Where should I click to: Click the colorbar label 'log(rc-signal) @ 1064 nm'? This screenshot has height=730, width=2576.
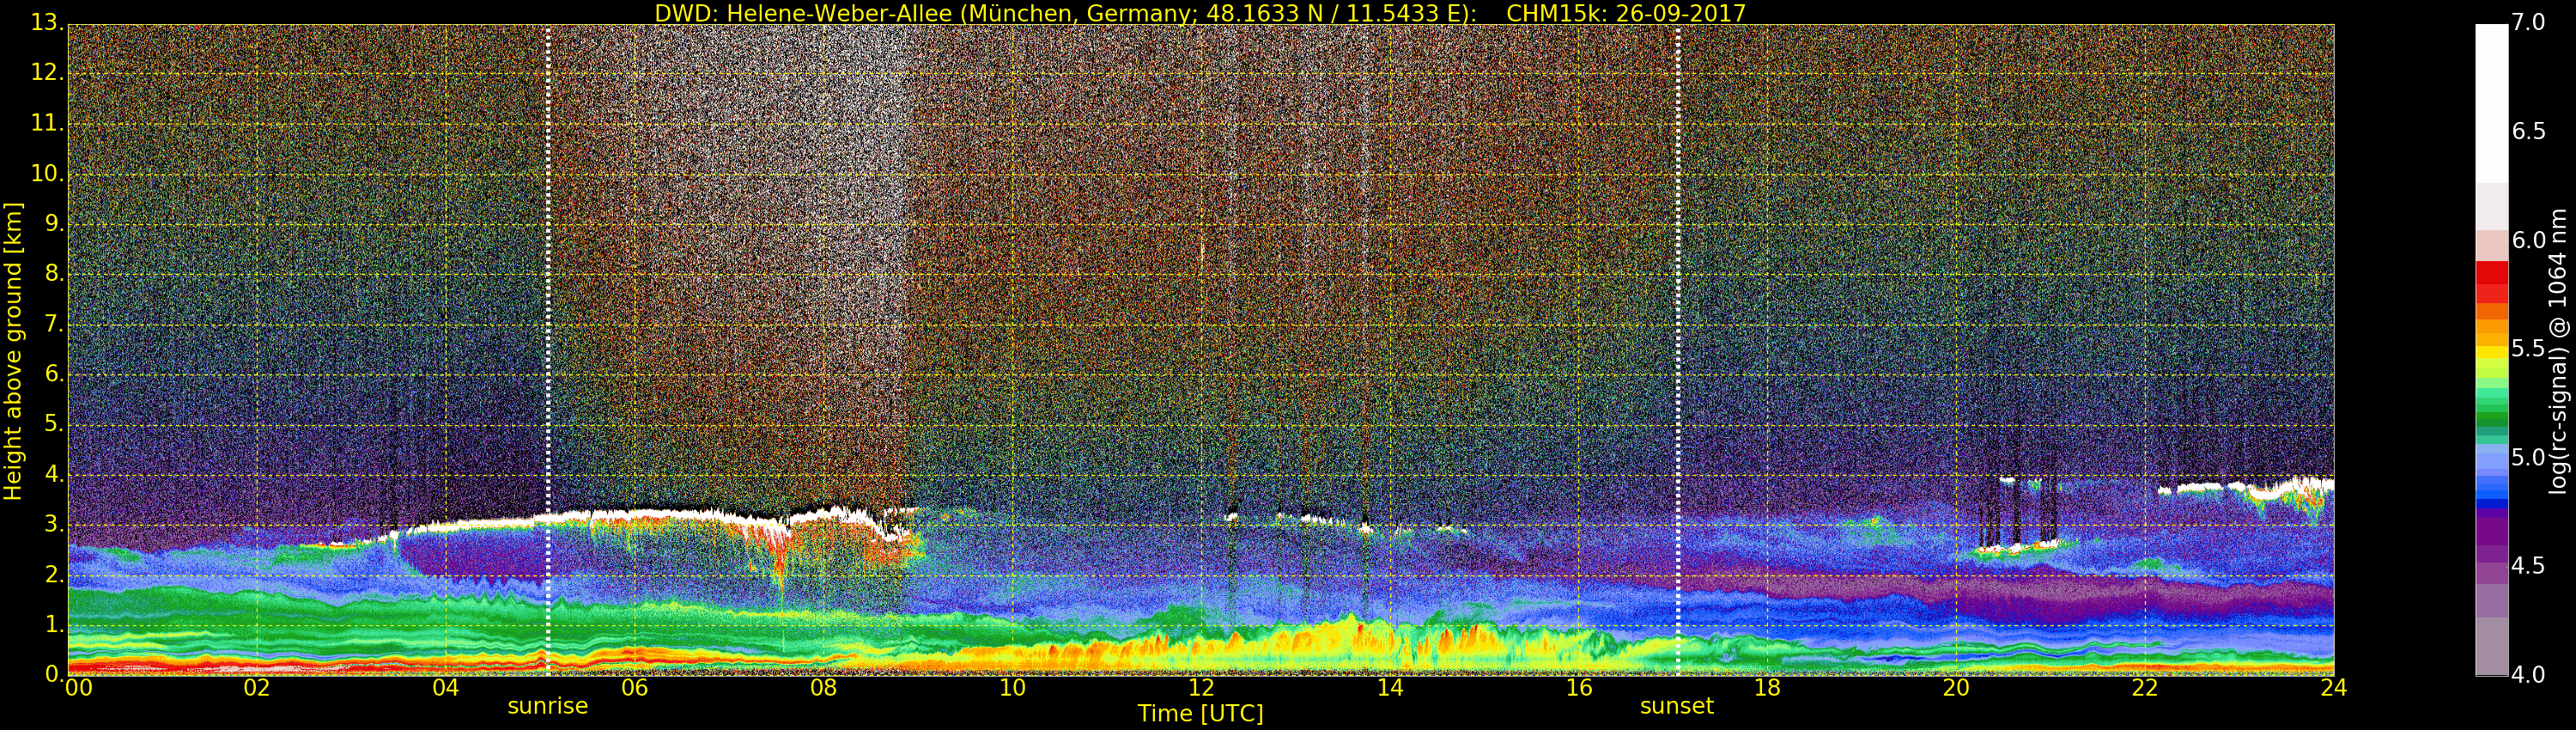(x=2557, y=351)
